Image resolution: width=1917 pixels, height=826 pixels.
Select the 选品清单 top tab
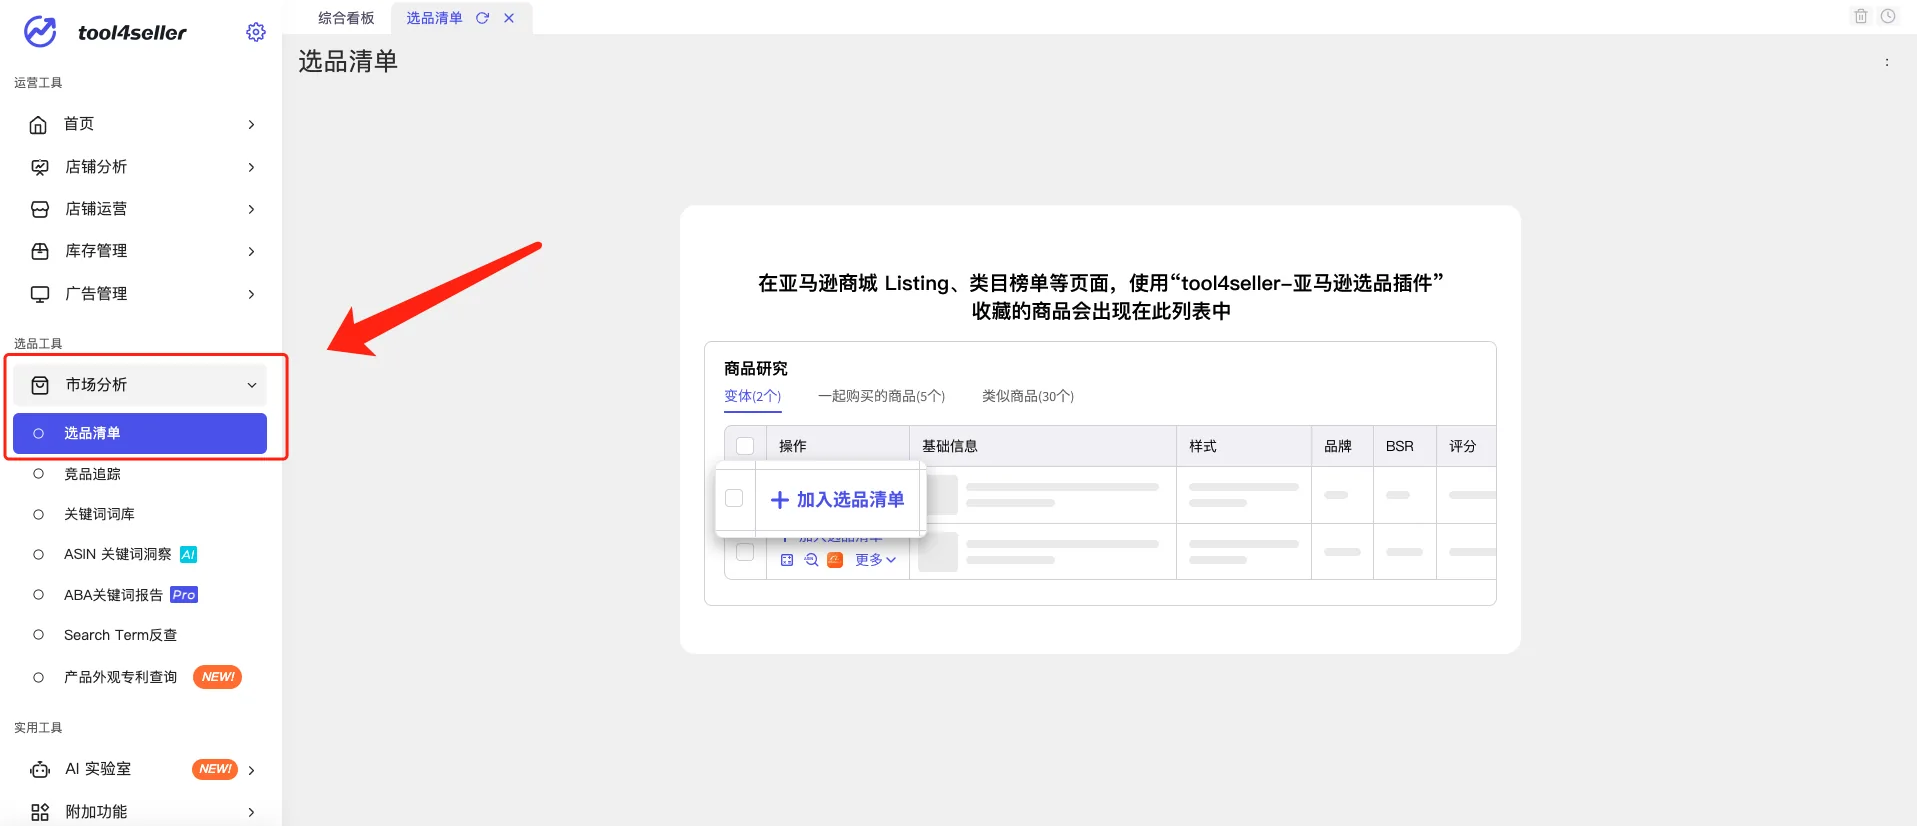pos(434,18)
